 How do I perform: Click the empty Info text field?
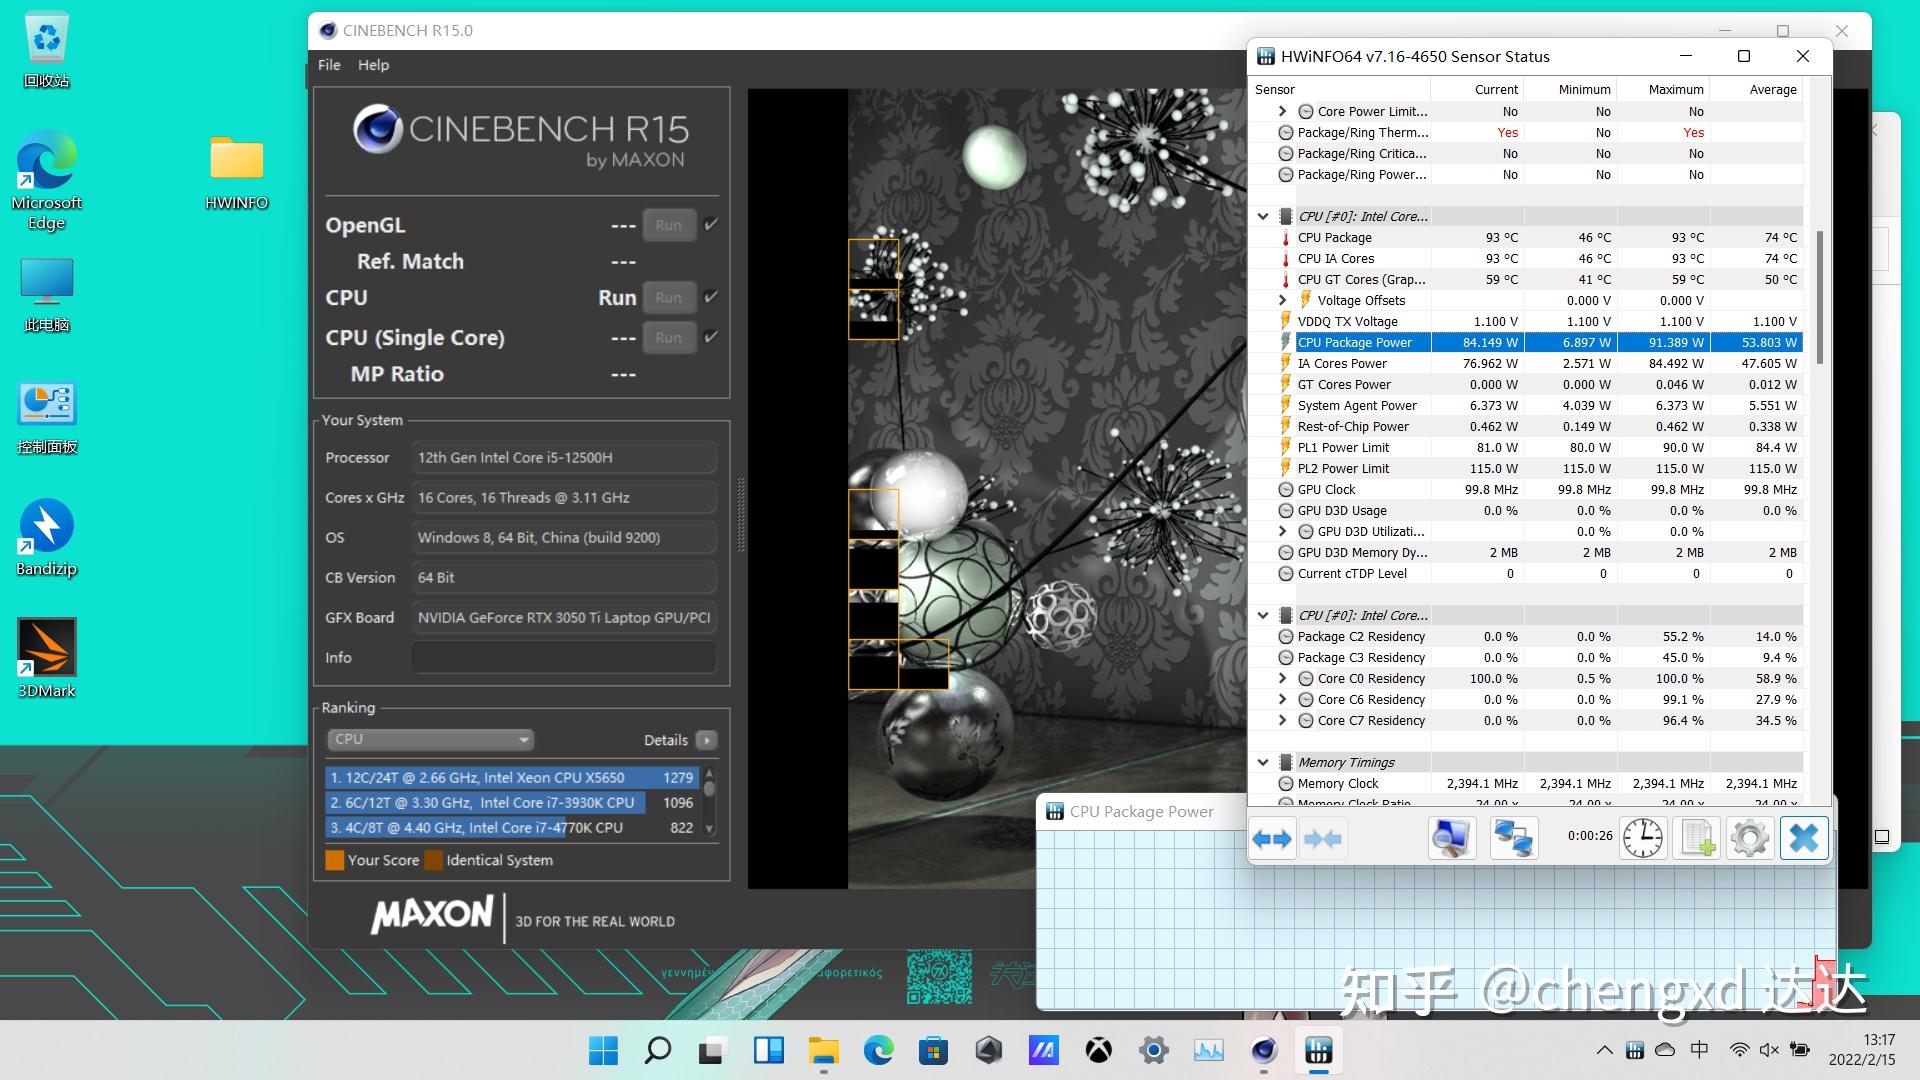[564, 657]
